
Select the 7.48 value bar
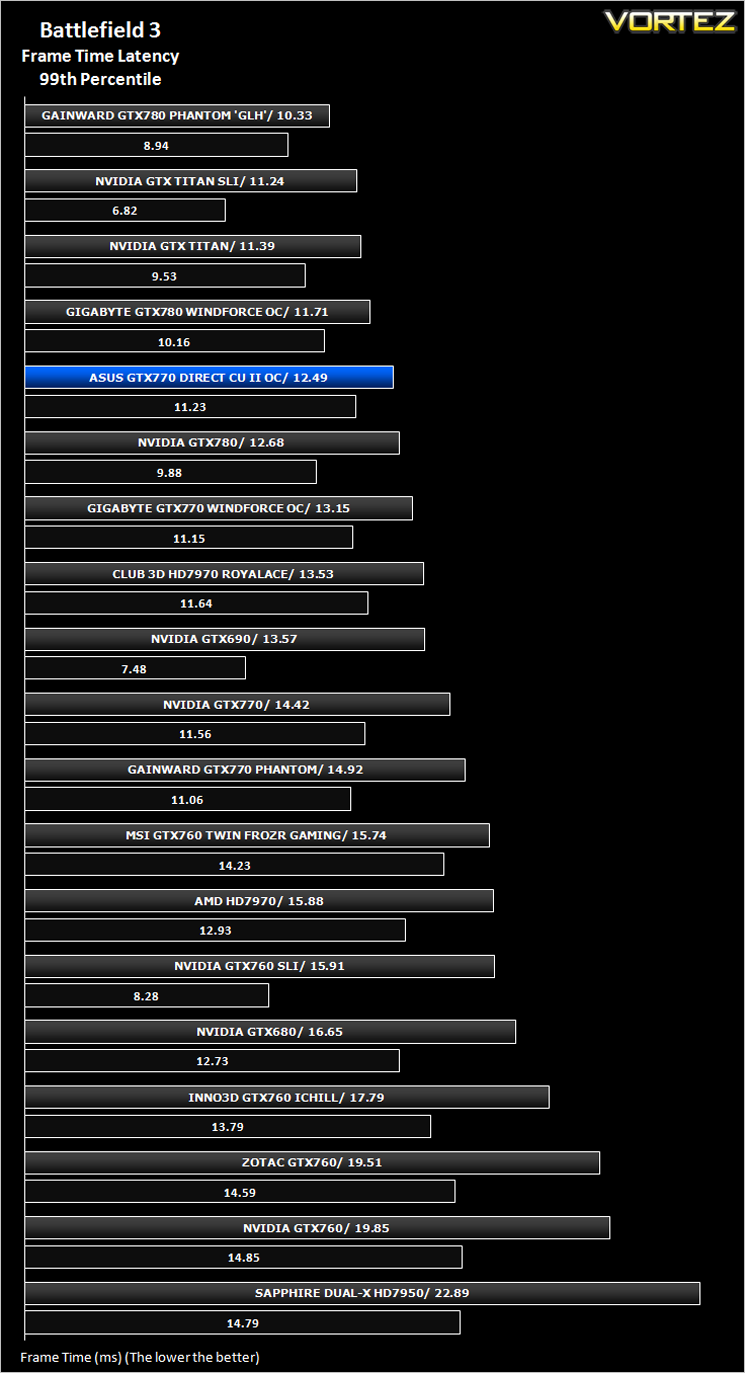135,668
